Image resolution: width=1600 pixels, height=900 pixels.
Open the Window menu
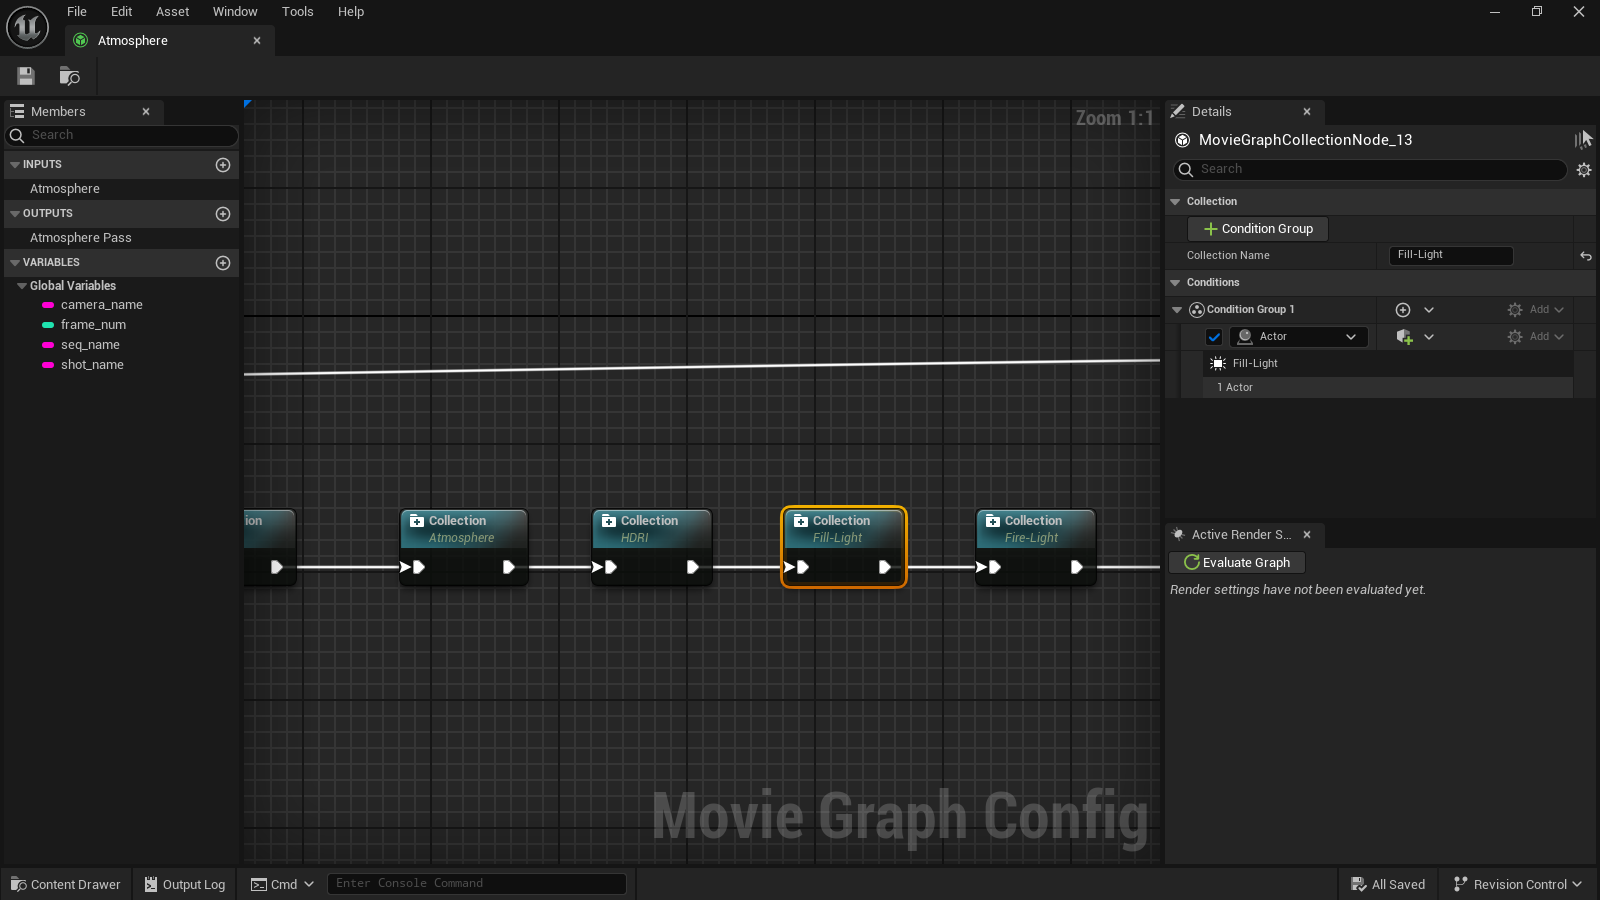point(235,12)
